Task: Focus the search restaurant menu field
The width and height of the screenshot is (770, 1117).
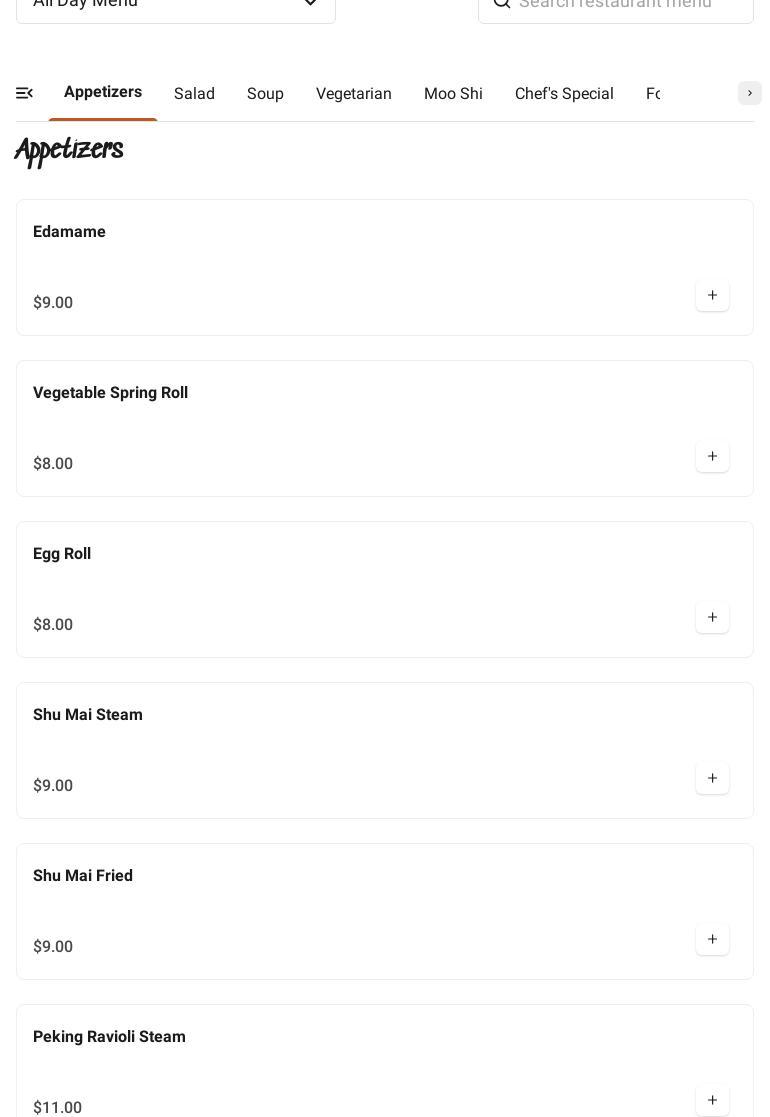Action: click(x=615, y=6)
